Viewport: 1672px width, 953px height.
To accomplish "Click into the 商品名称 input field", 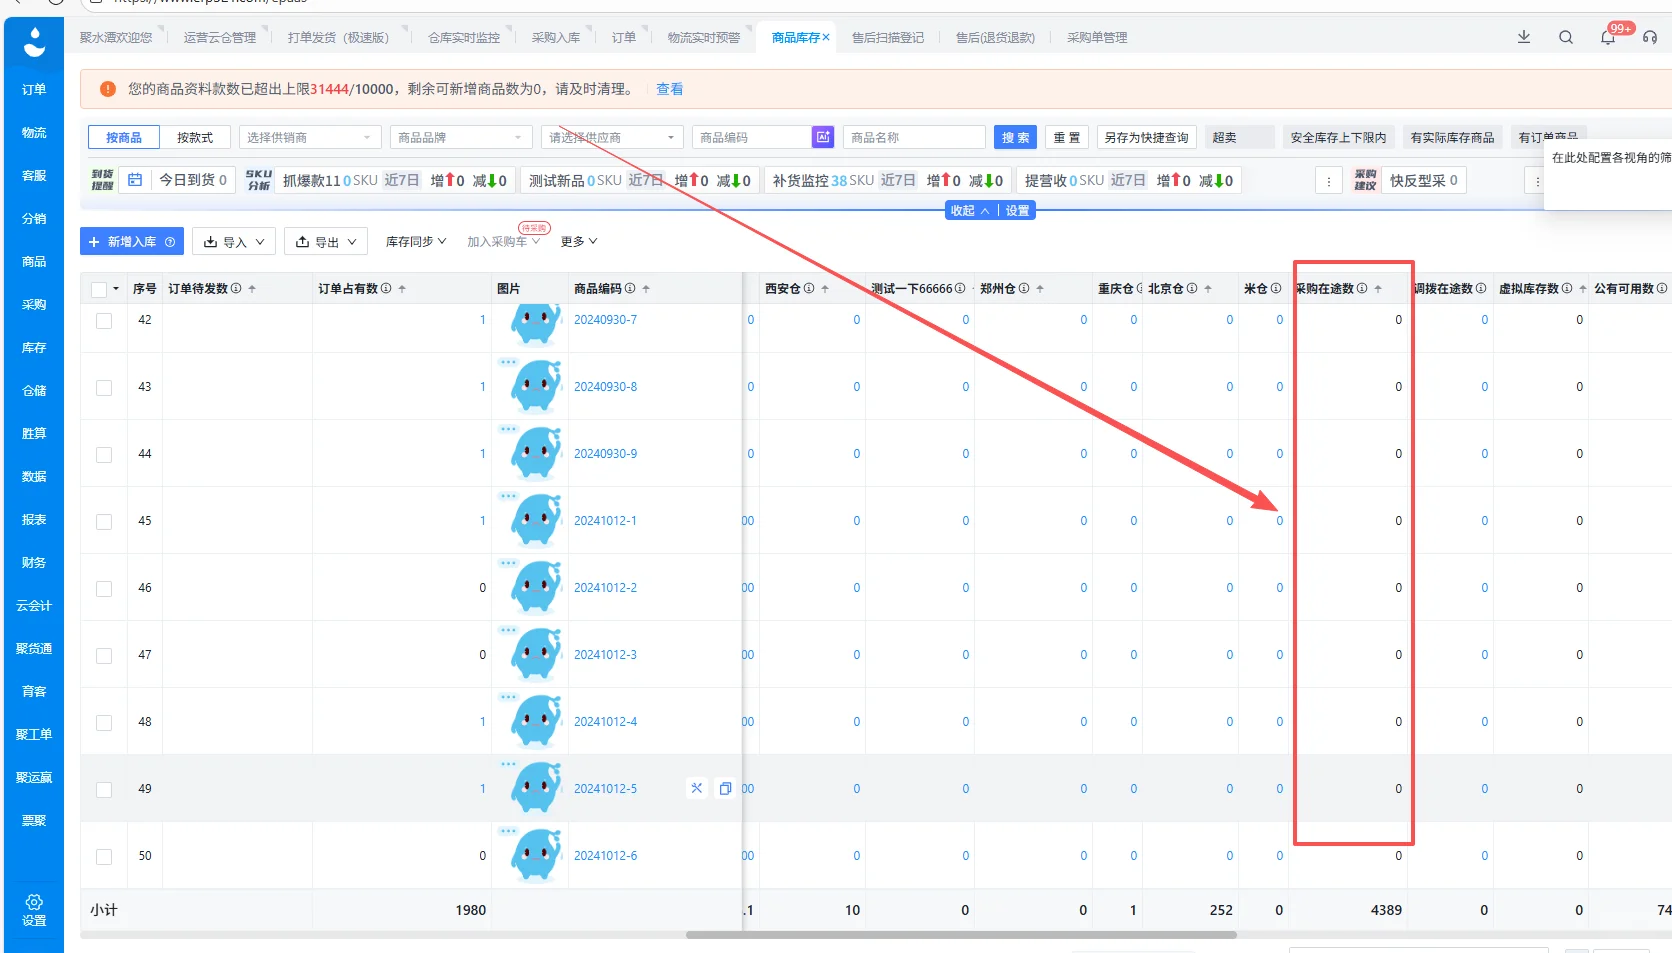I will (914, 137).
